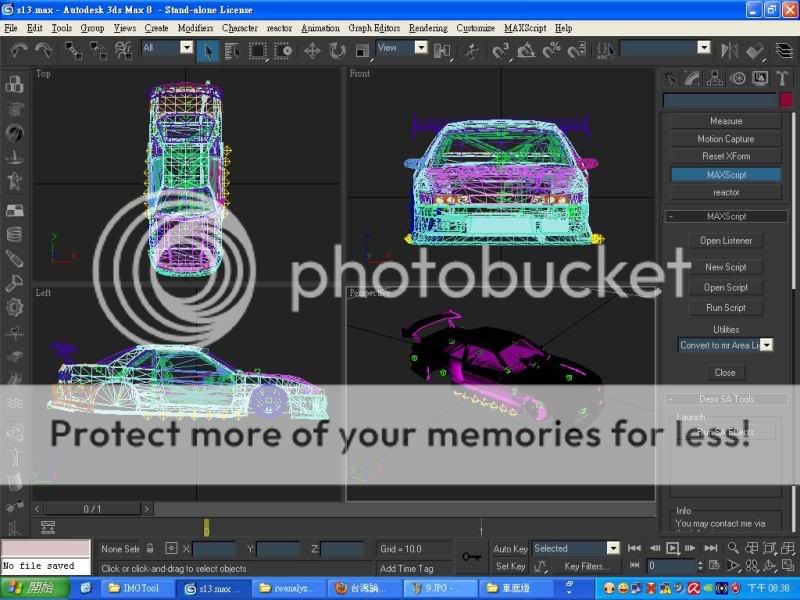
Task: Collapse the MAXScript rollout header
Action: point(726,216)
